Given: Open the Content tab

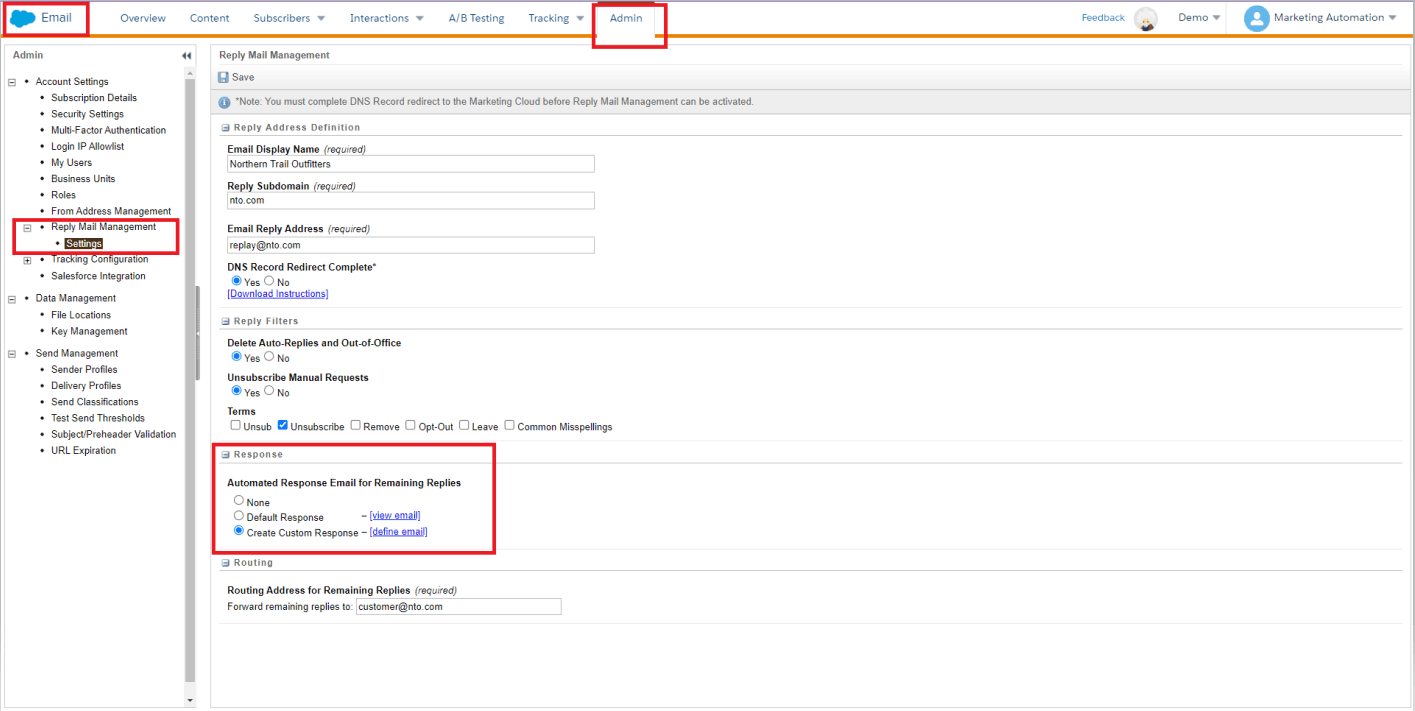Looking at the screenshot, I should click(x=209, y=18).
